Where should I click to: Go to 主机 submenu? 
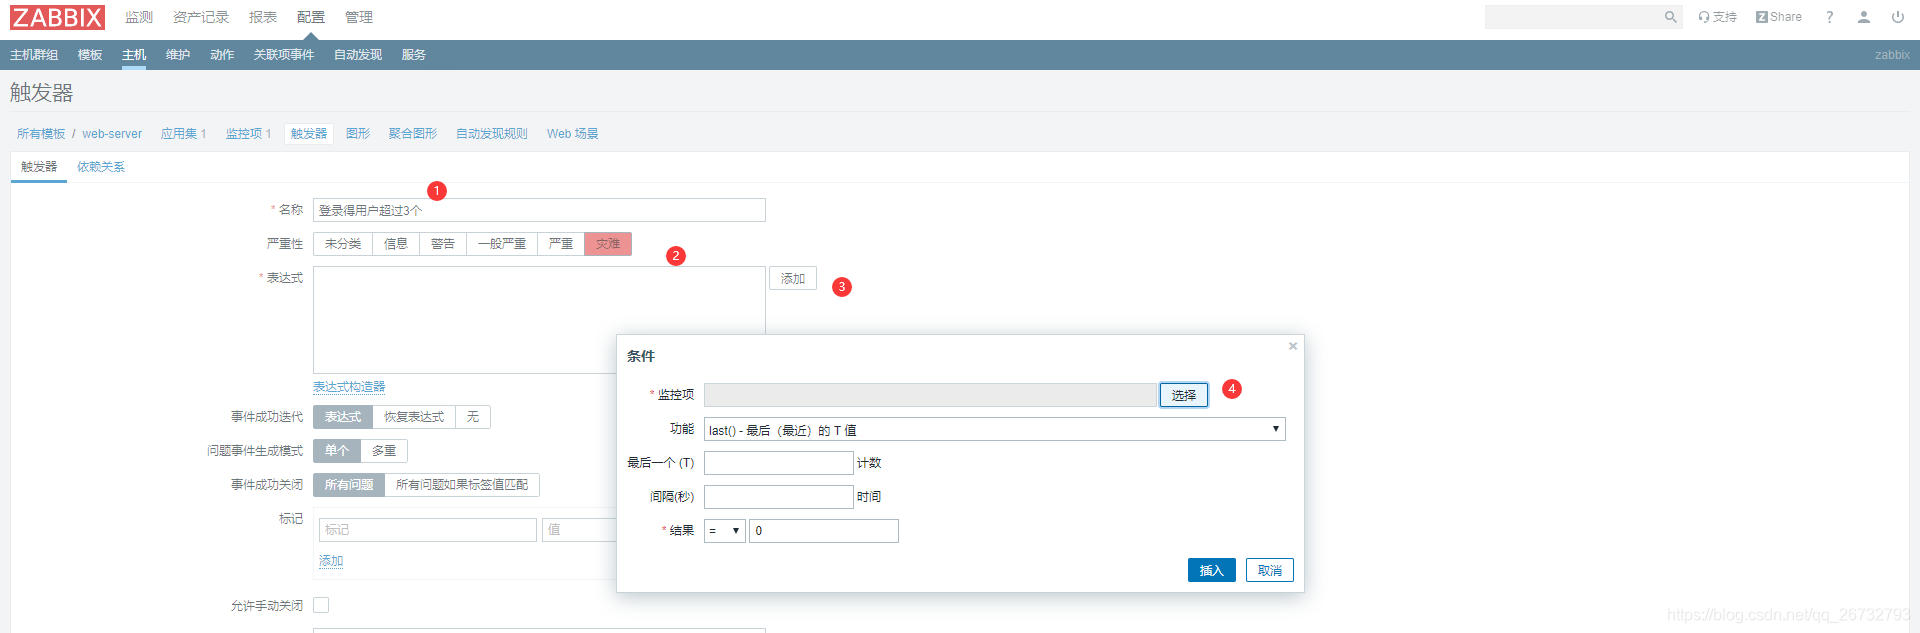(134, 55)
